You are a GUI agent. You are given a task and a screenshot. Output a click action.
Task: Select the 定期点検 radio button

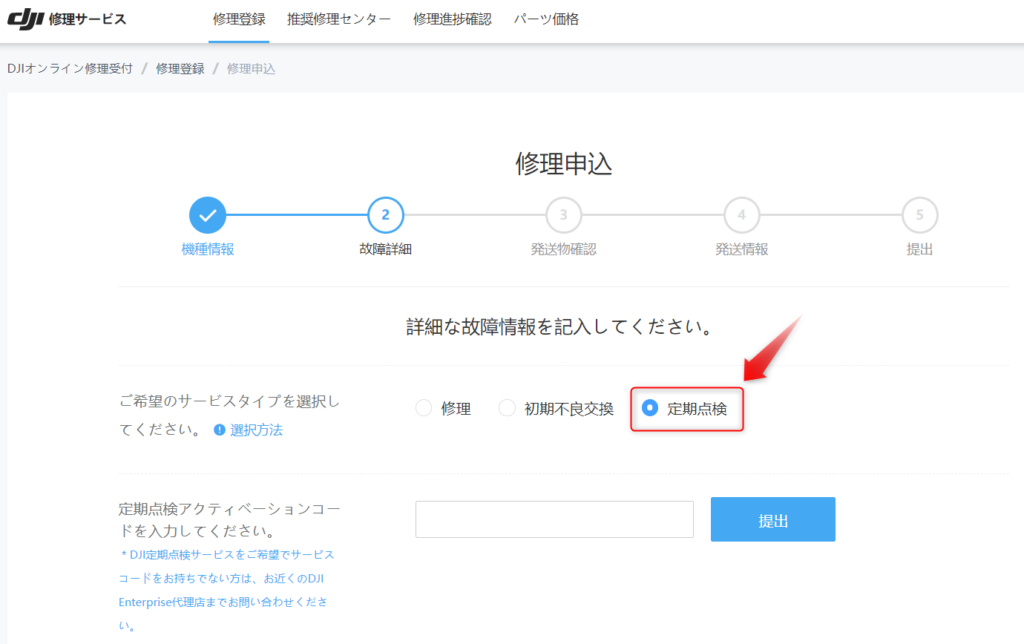coord(650,408)
